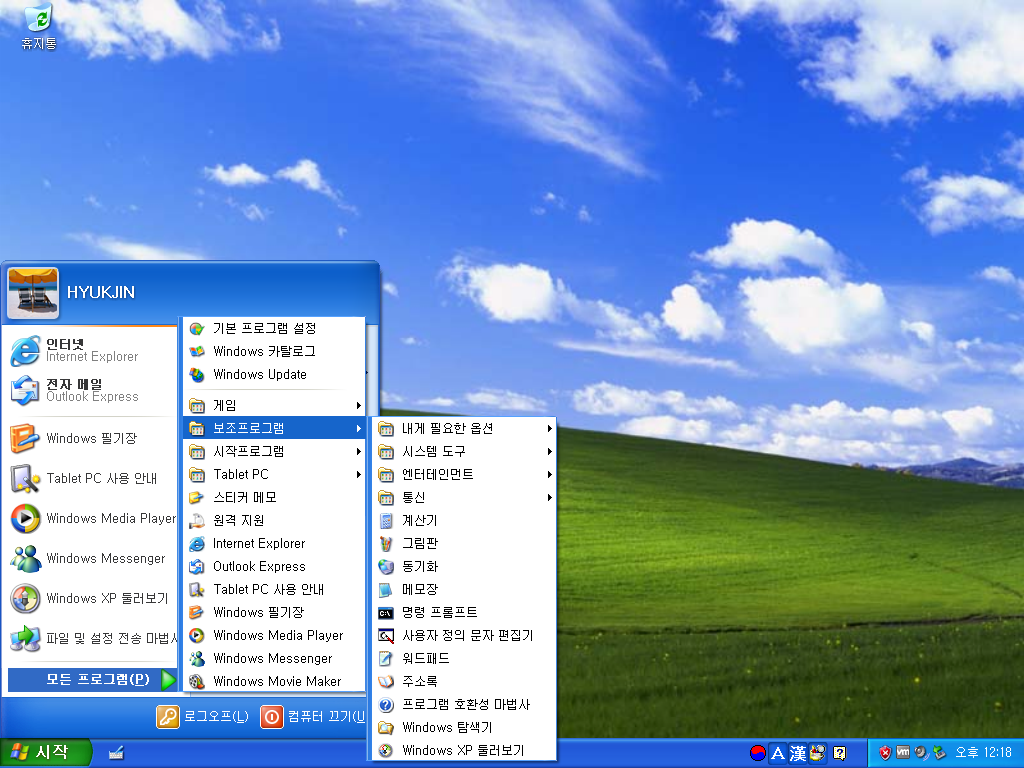Open Windows XP 둘러보기 in the 보조프로그램 menu

click(464, 750)
